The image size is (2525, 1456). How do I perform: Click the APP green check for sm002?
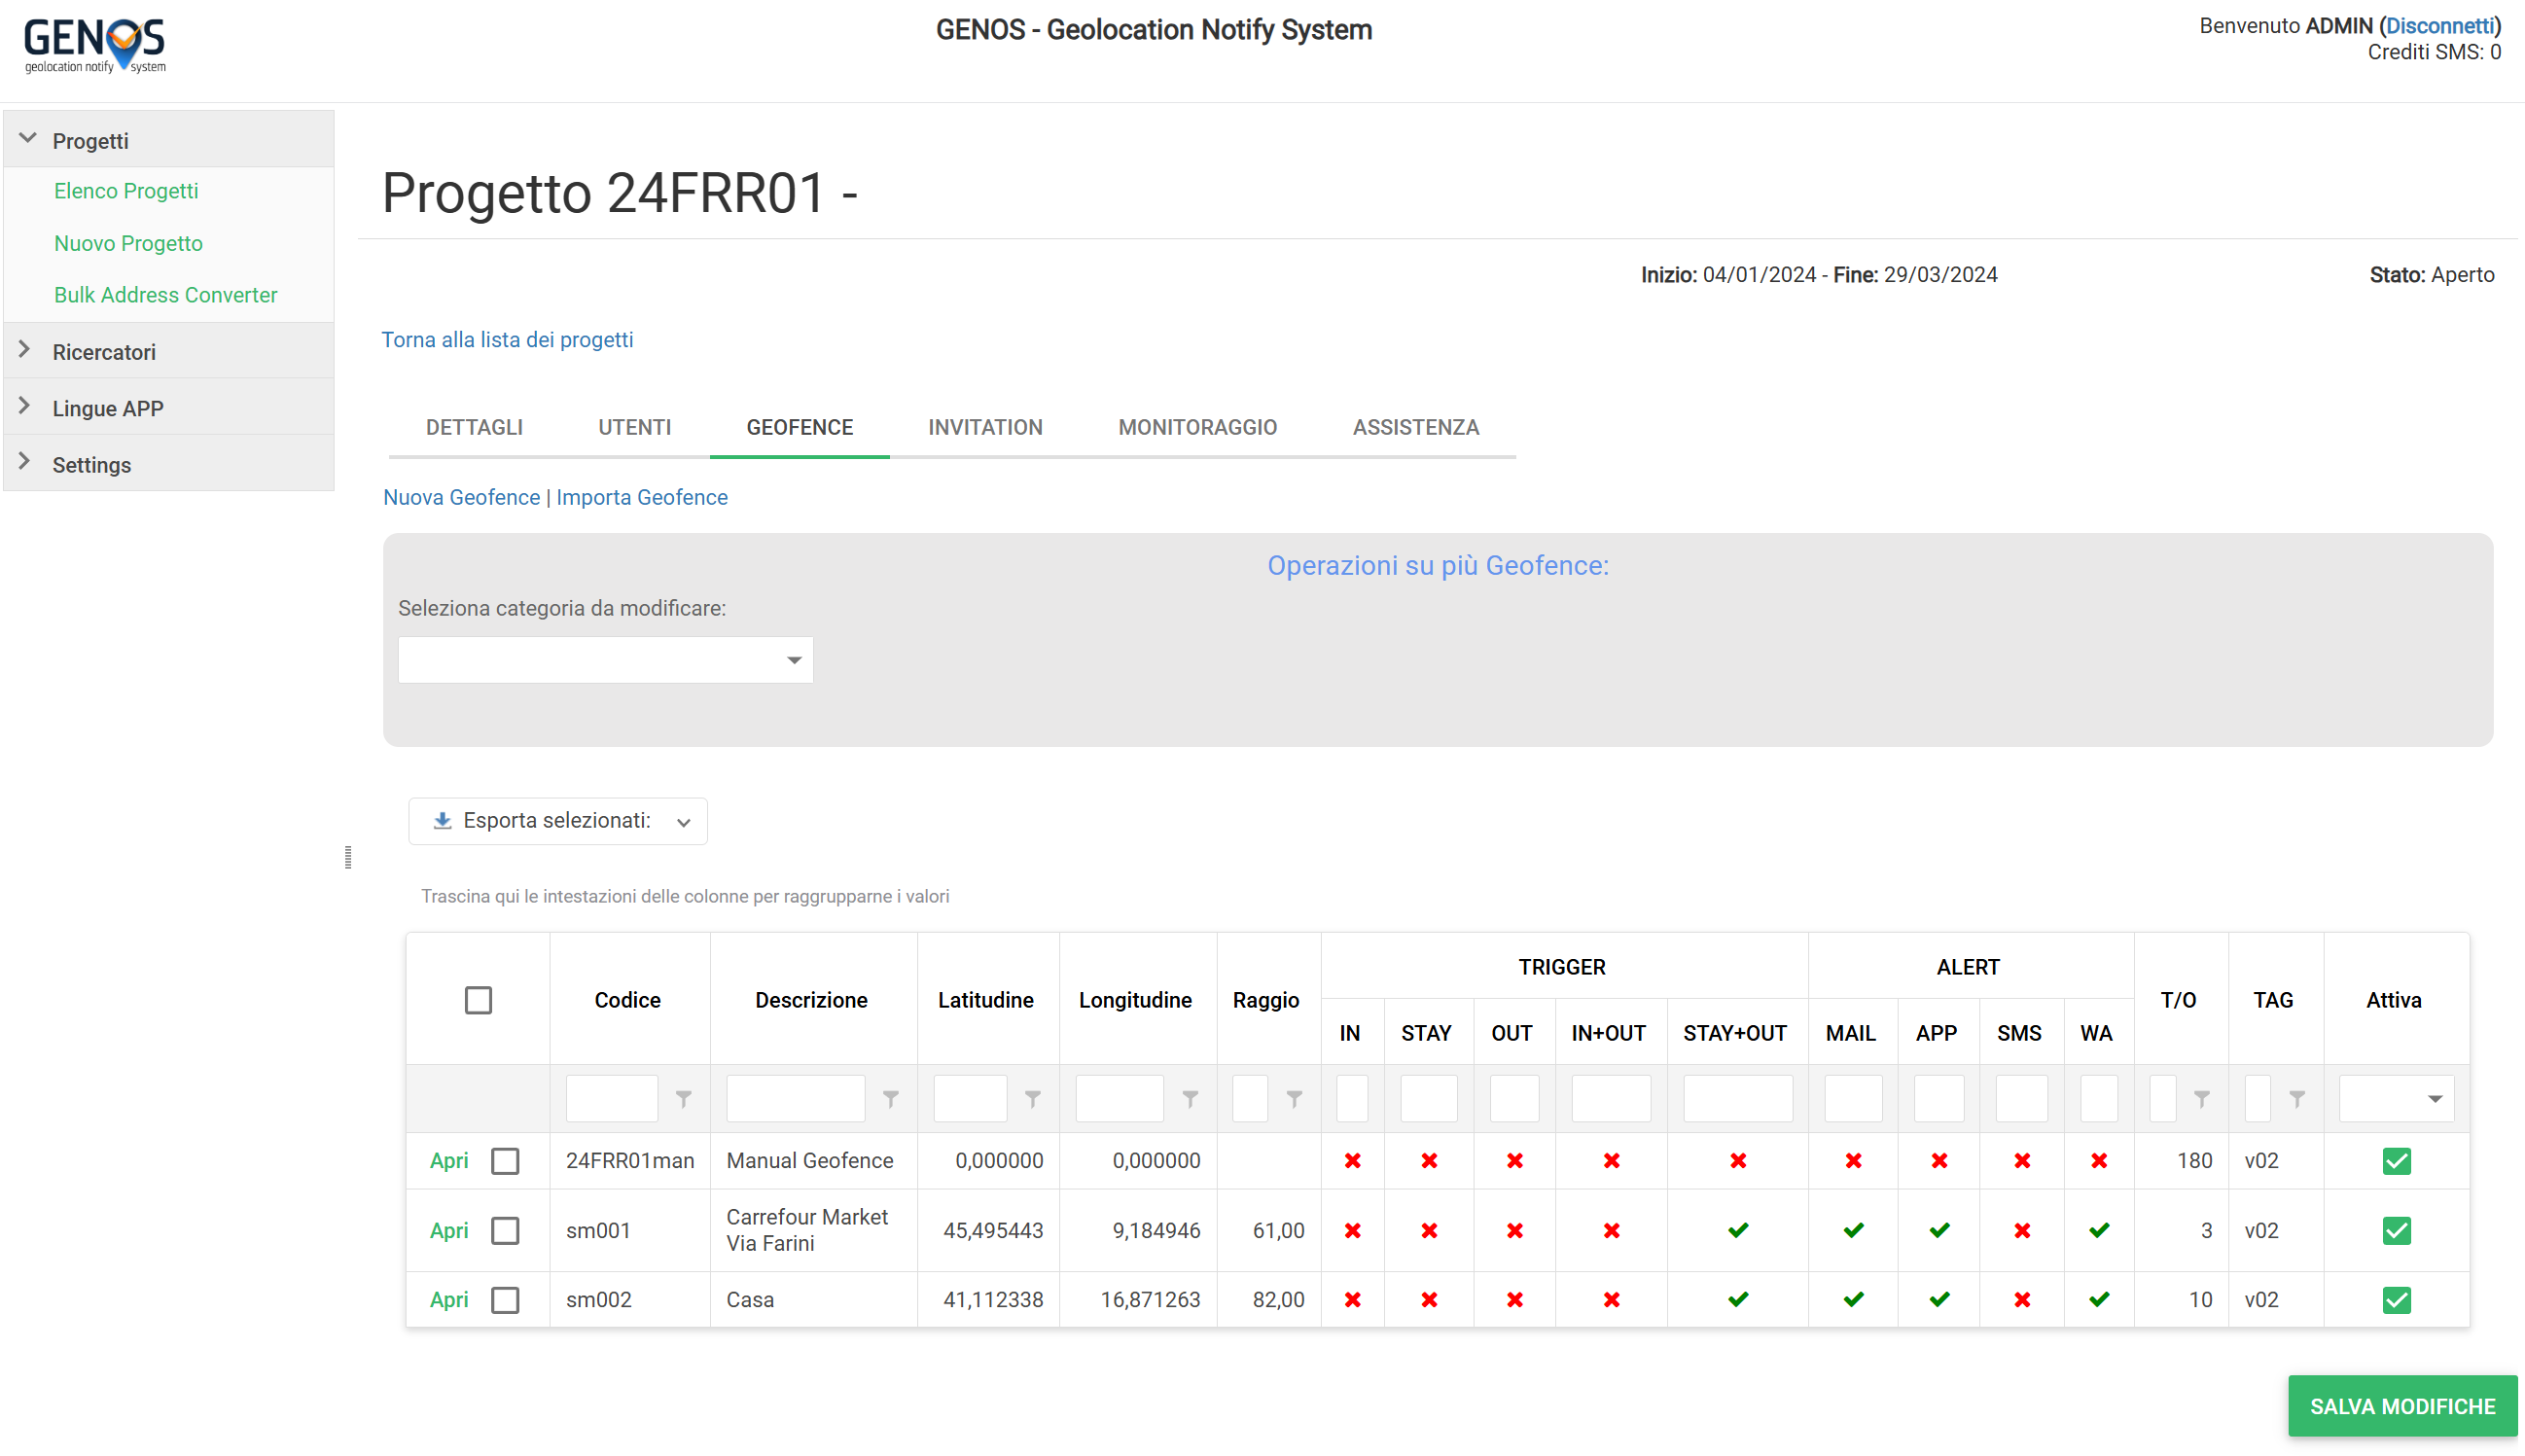[x=1940, y=1299]
